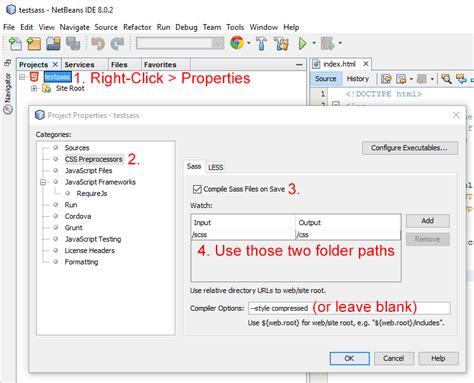
Task: Click the Site Root folder icon
Action: tap(46, 88)
